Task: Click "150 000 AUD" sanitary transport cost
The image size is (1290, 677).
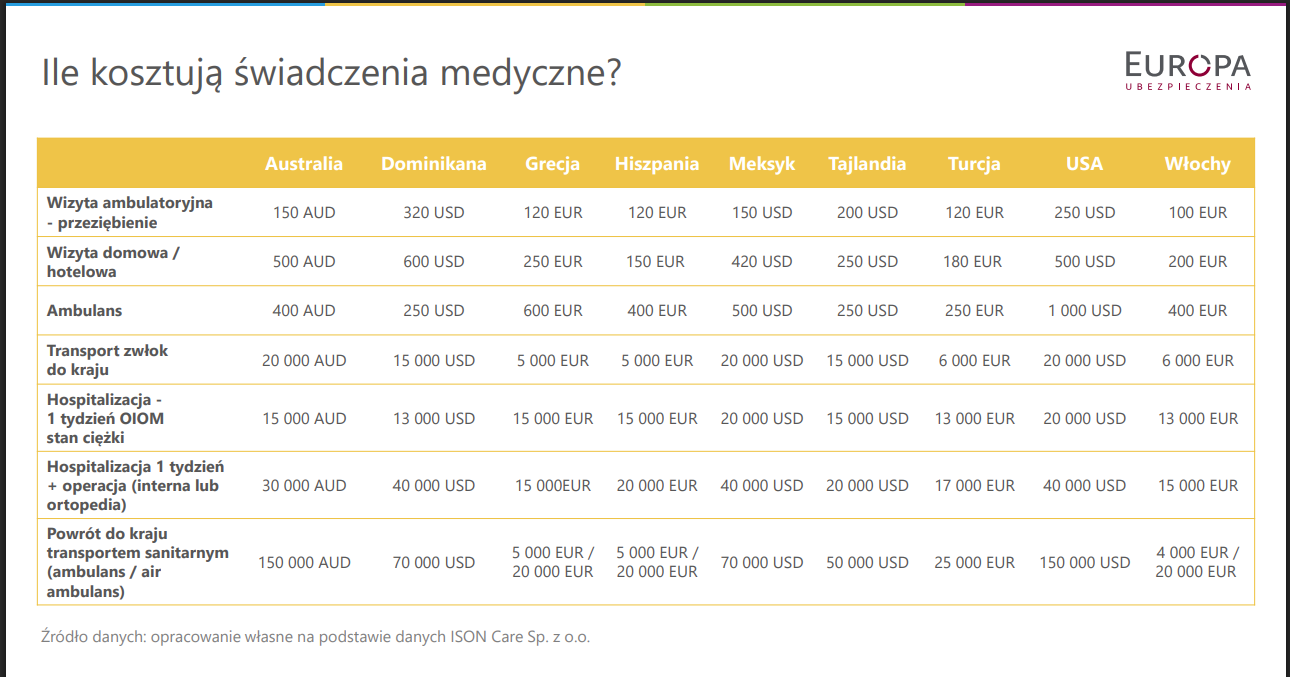Action: (x=304, y=562)
